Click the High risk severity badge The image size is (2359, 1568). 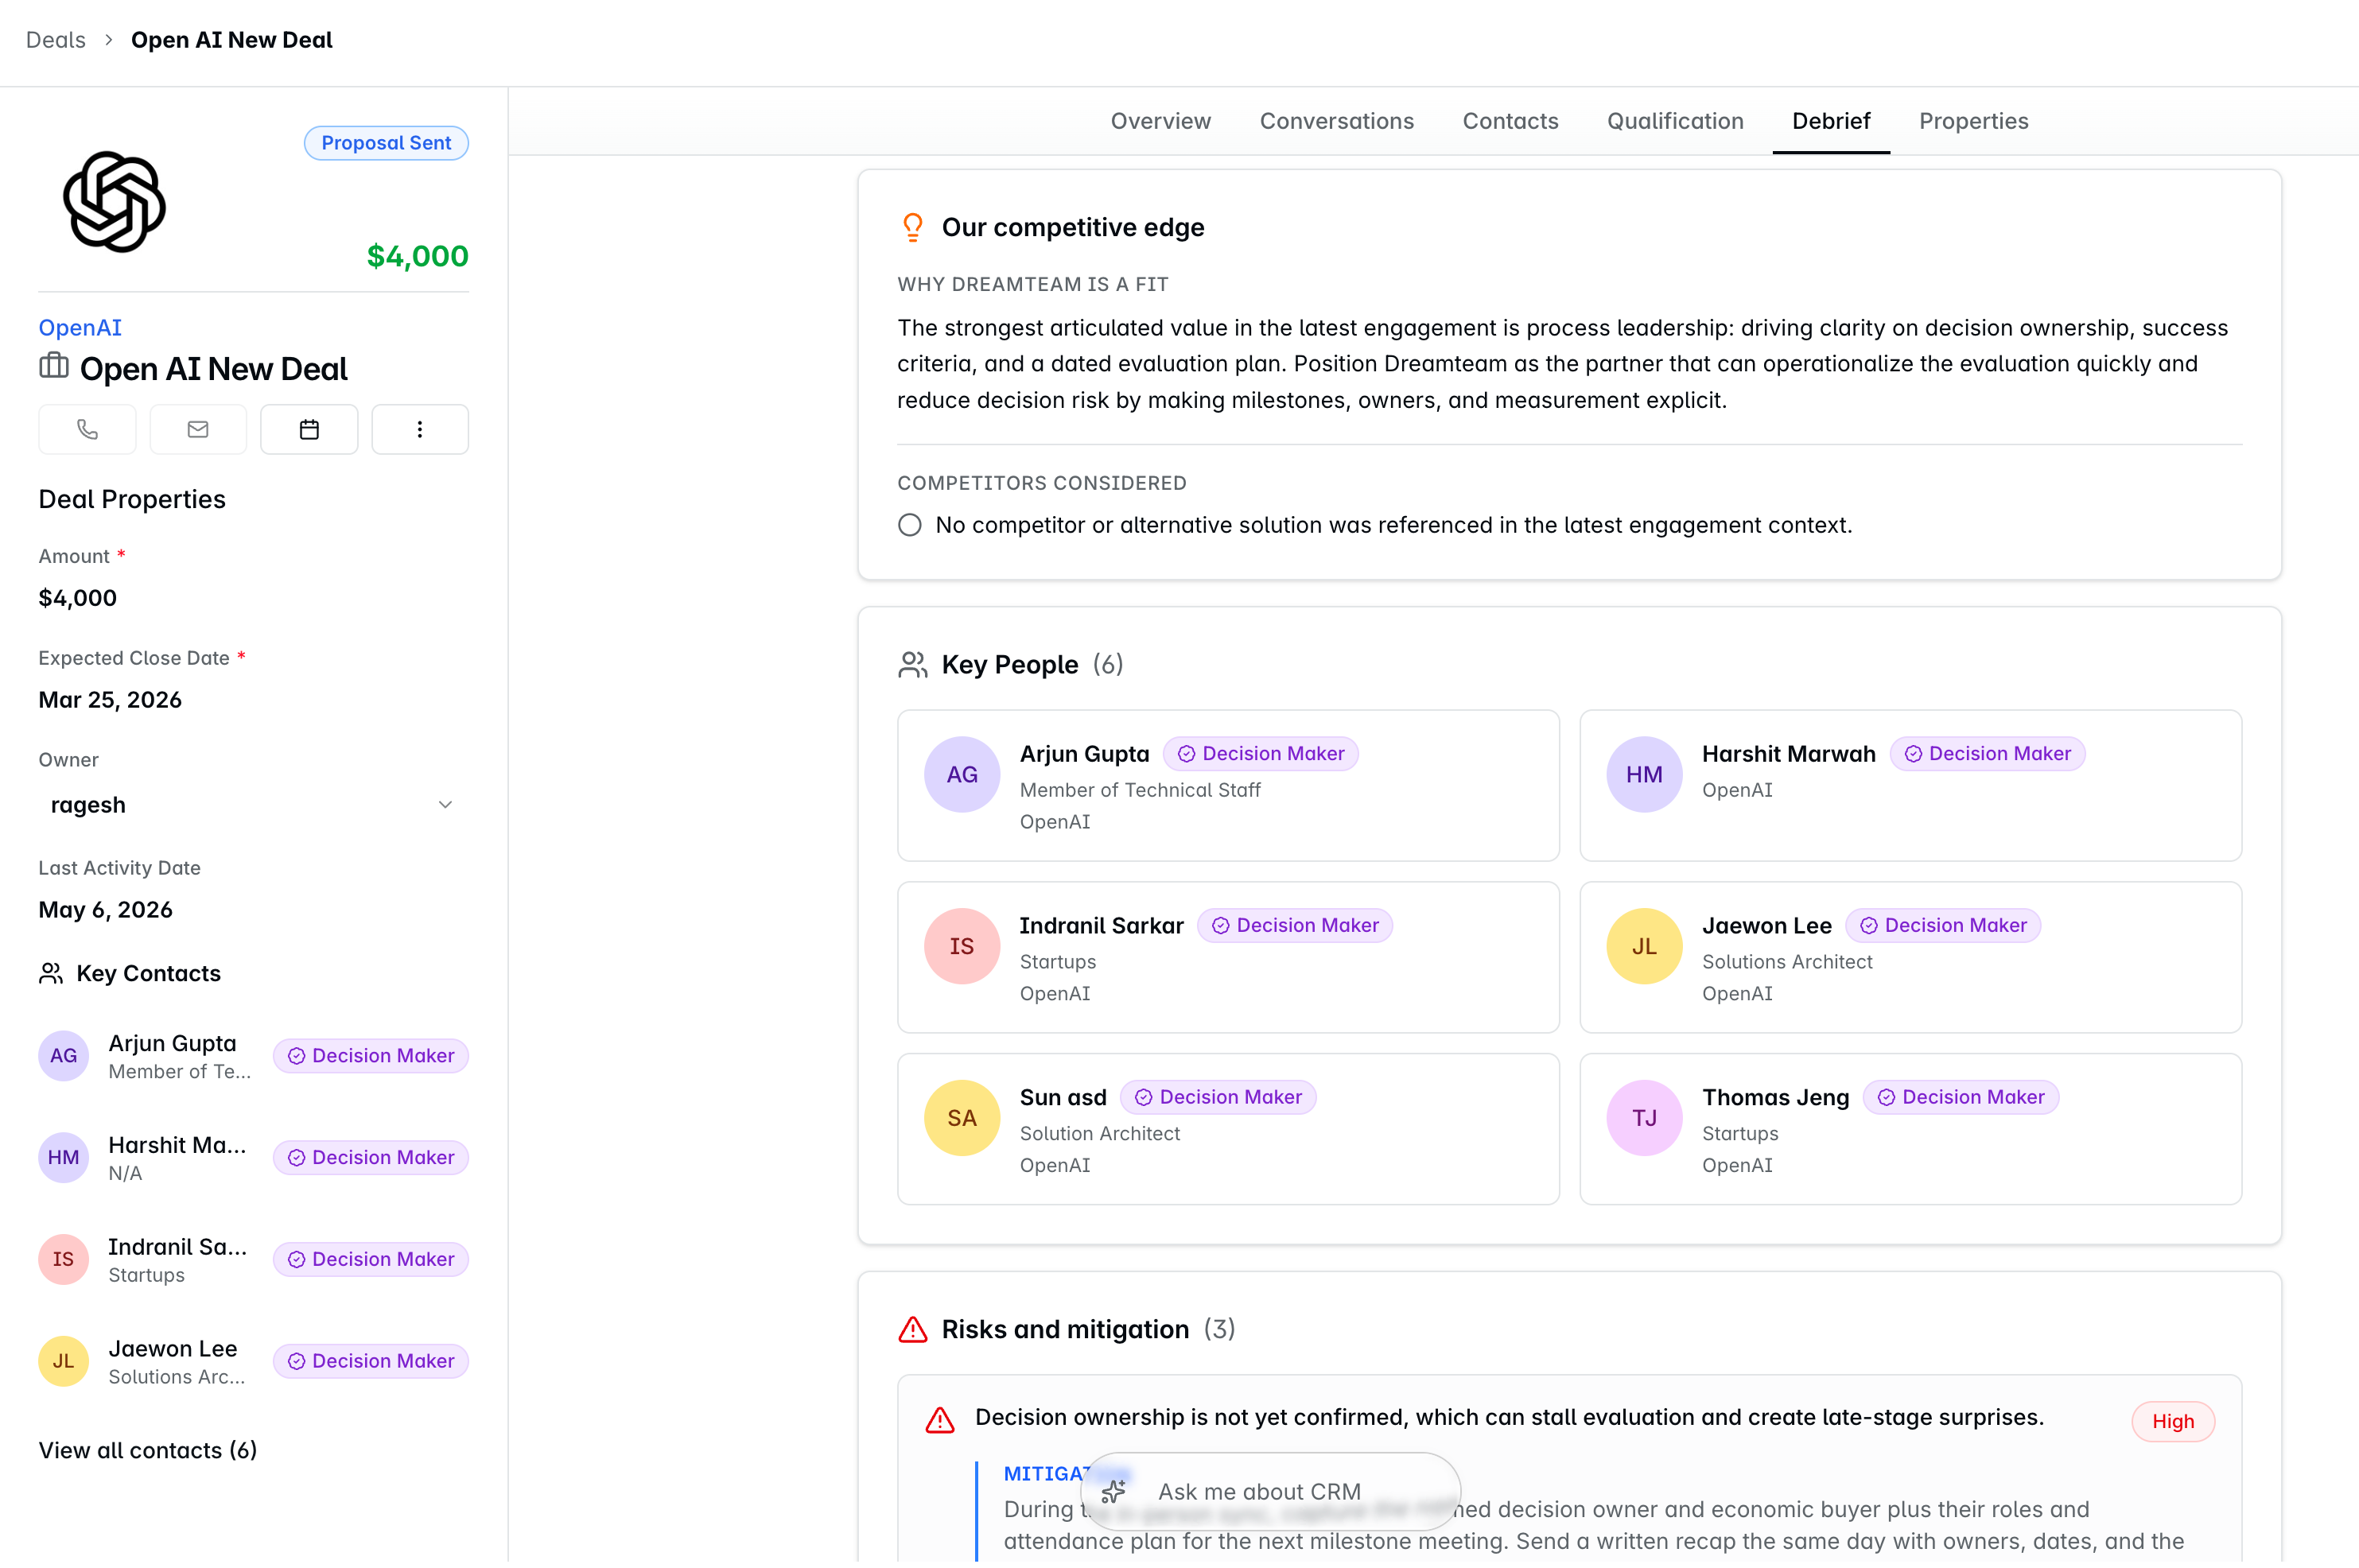[x=2172, y=1421]
